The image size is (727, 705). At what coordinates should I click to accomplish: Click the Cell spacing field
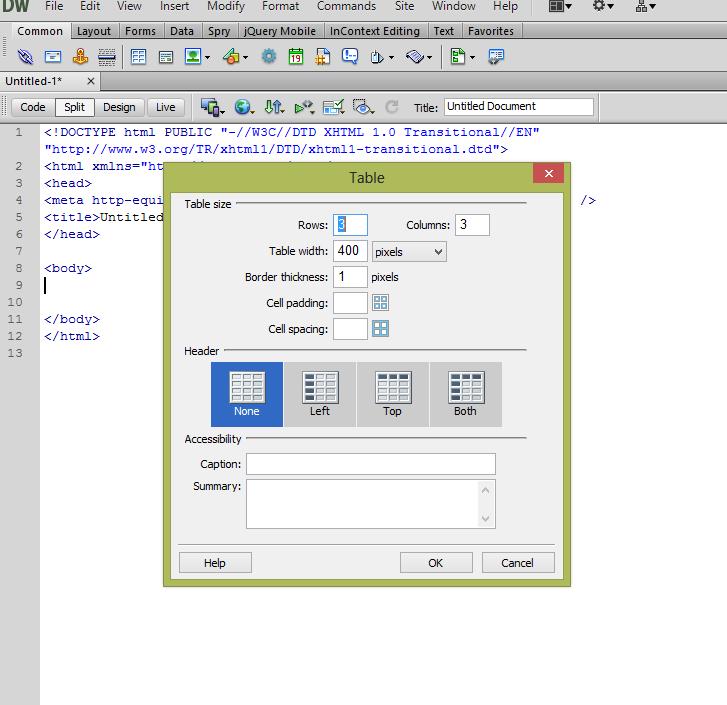point(350,329)
